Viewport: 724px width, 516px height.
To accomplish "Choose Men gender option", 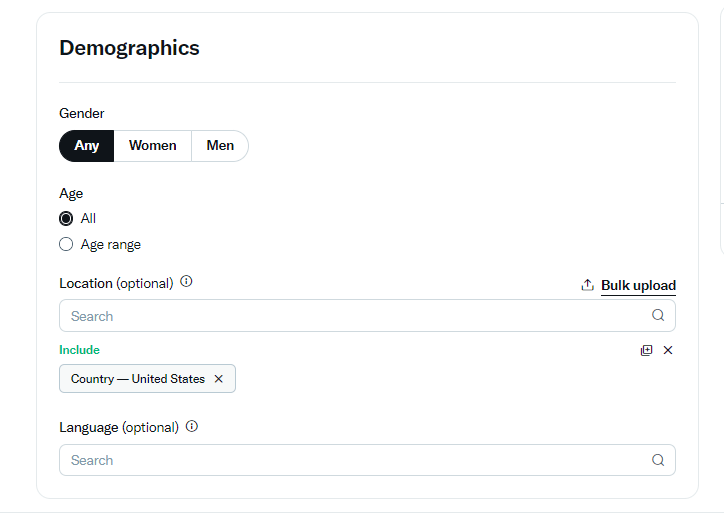I will [220, 146].
